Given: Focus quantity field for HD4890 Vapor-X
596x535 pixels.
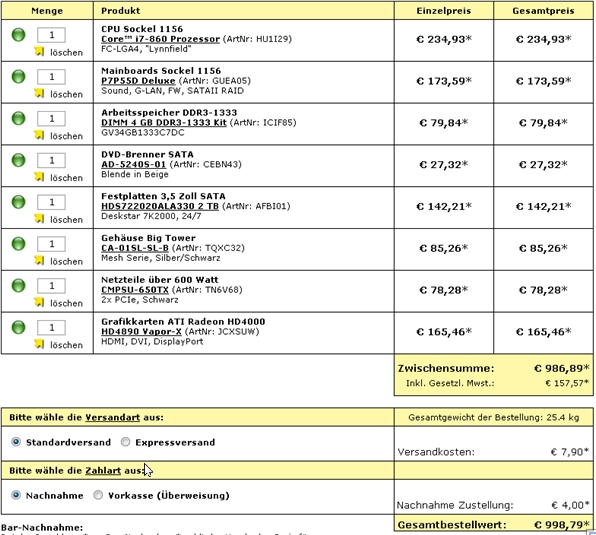Looking at the screenshot, I should pos(51,328).
